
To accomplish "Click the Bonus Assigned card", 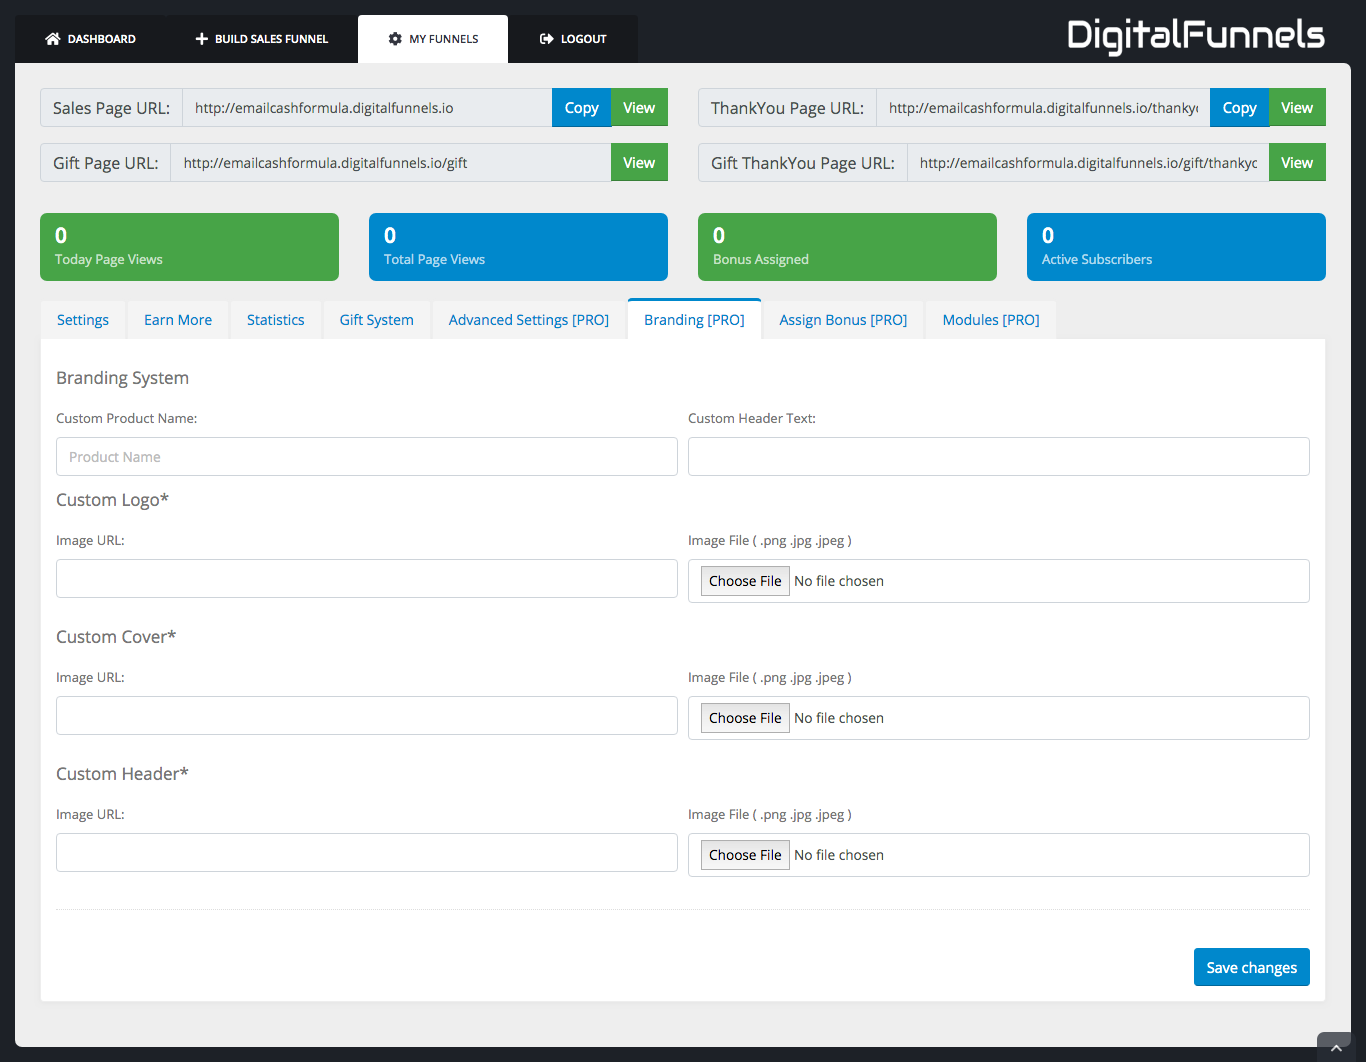I will click(847, 247).
